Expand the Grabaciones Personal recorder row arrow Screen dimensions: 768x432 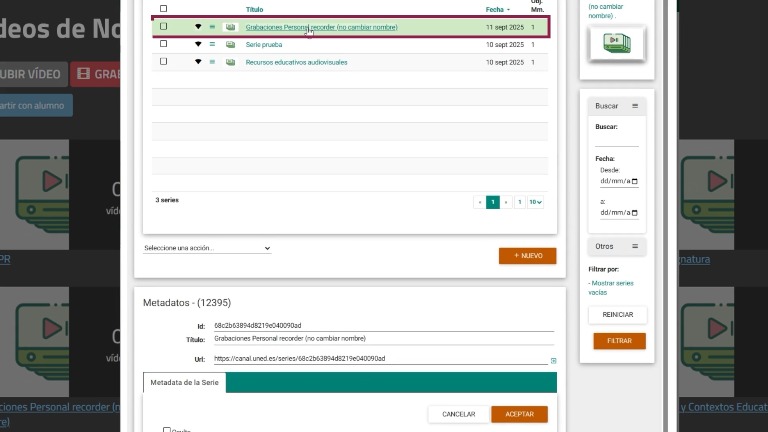pos(198,27)
